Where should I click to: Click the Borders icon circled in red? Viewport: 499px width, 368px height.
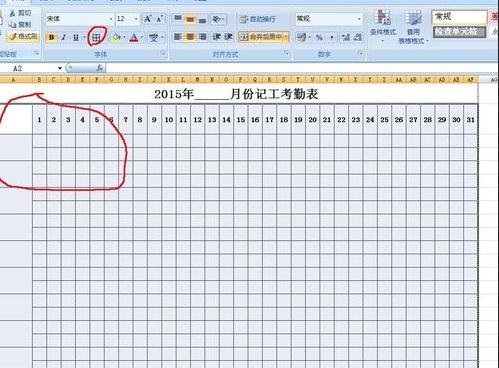pyautogui.click(x=96, y=37)
